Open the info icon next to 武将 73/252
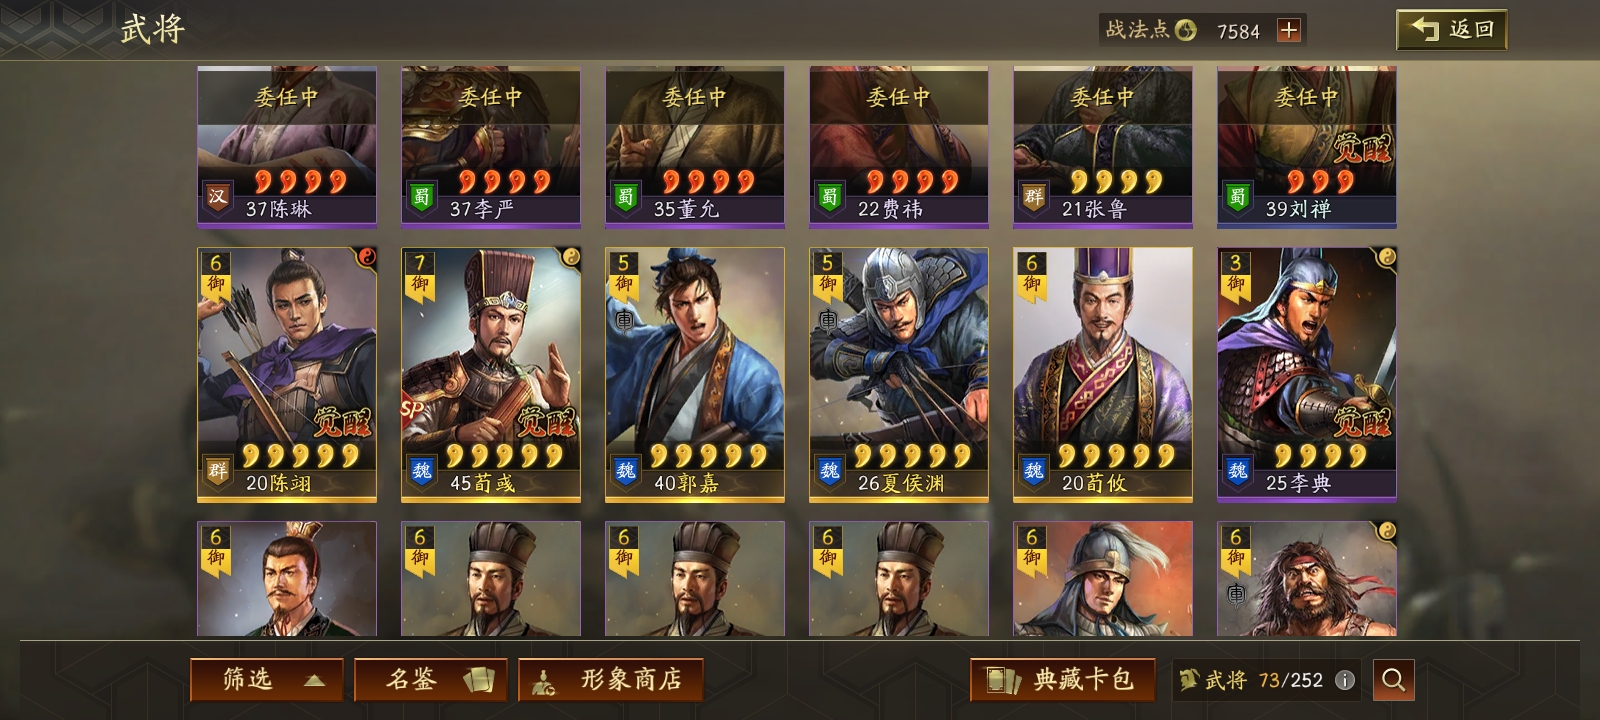The image size is (1600, 720). (x=1345, y=680)
